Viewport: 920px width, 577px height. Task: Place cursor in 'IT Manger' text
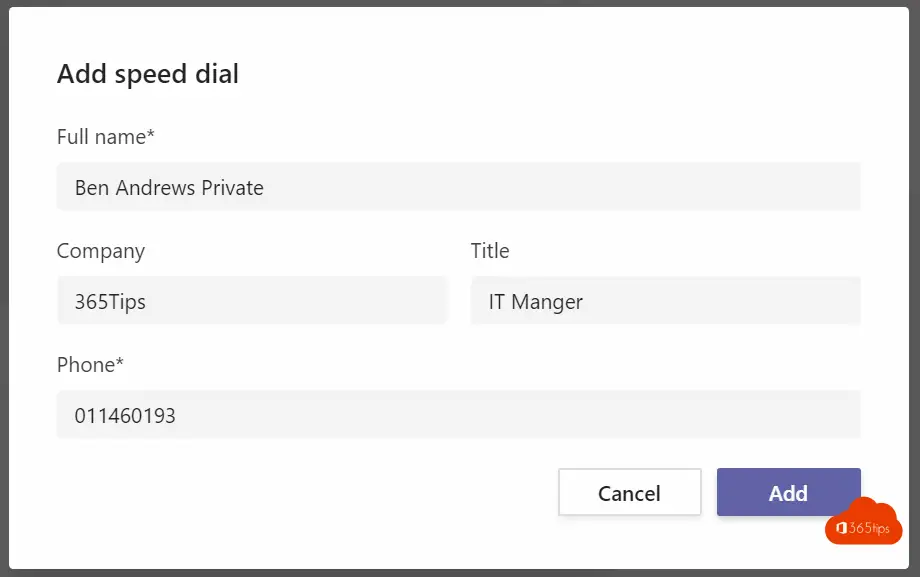tap(536, 302)
